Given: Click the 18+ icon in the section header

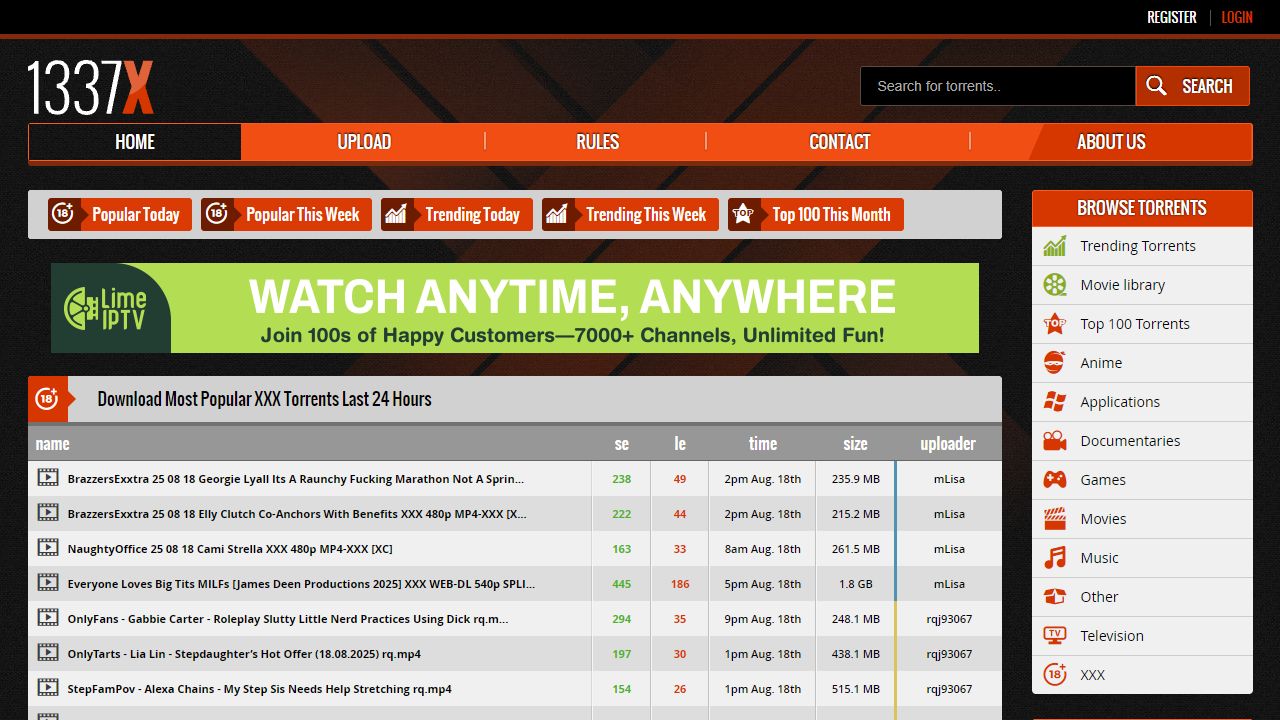Looking at the screenshot, I should coord(46,399).
